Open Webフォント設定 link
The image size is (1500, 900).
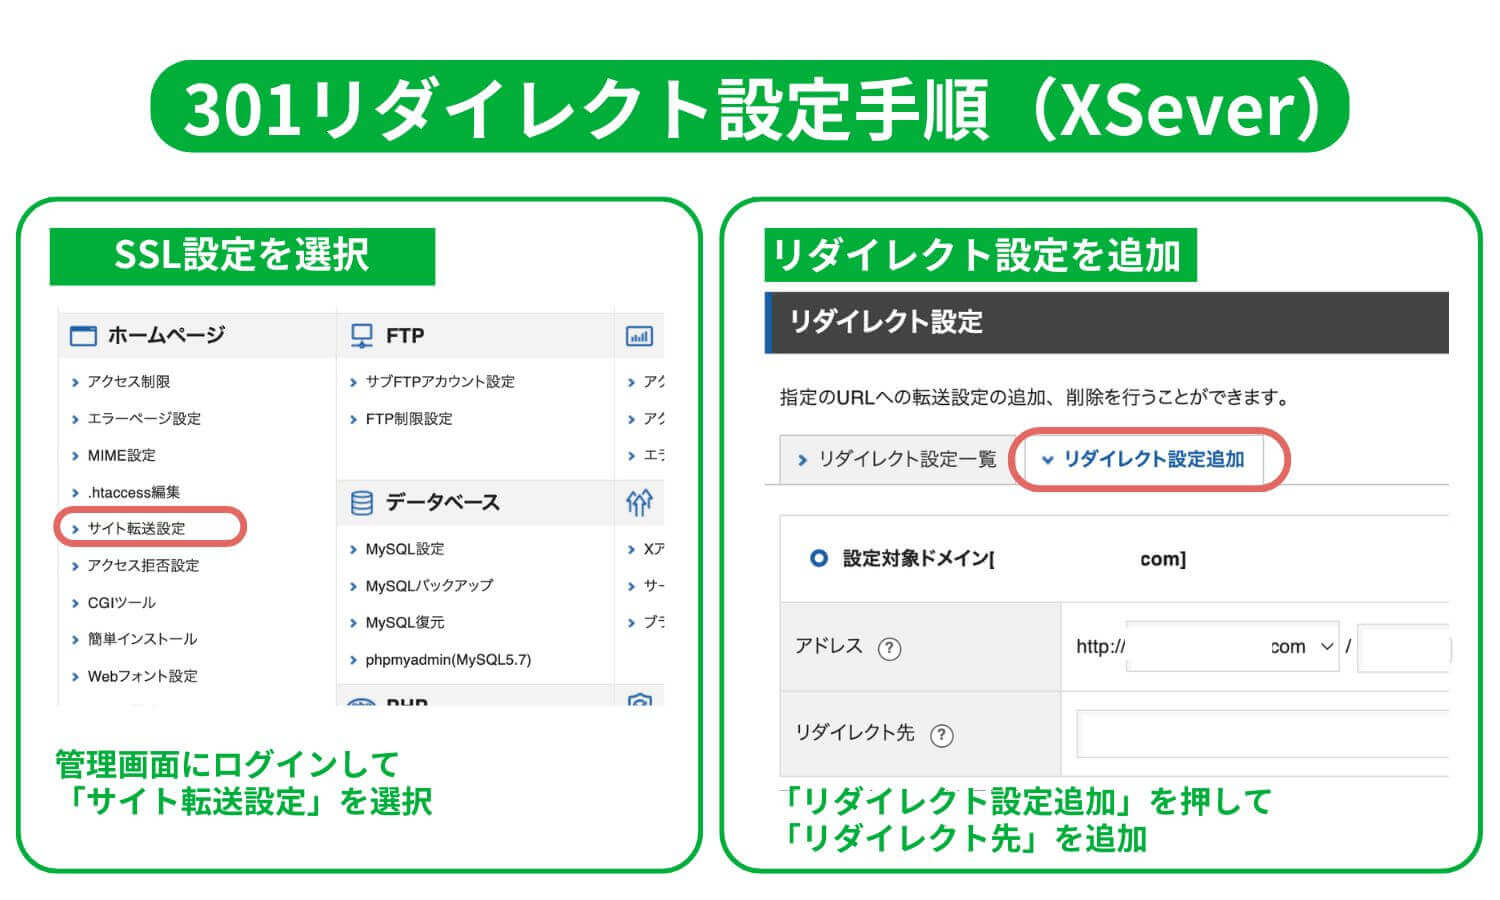142,677
